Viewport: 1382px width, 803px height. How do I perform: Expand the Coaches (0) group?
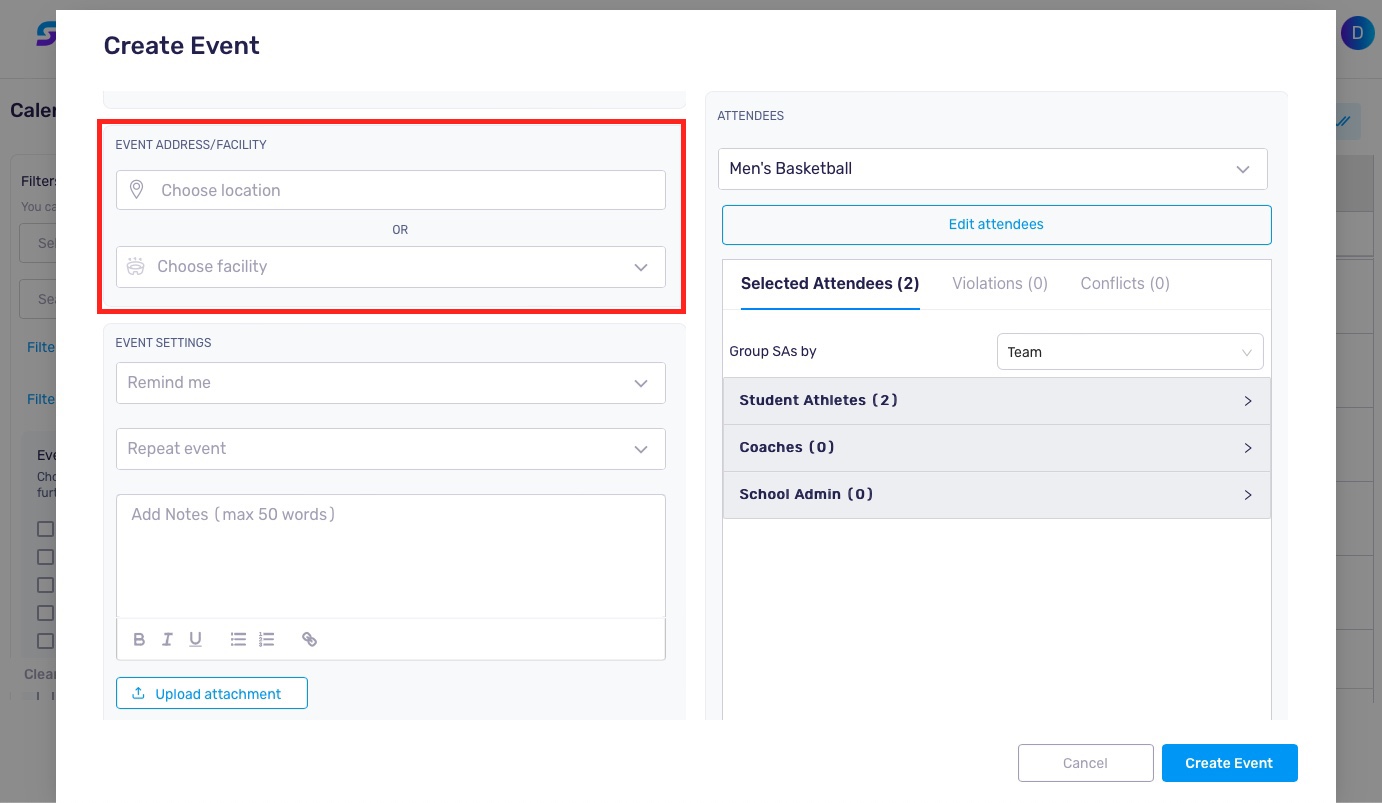pos(997,448)
